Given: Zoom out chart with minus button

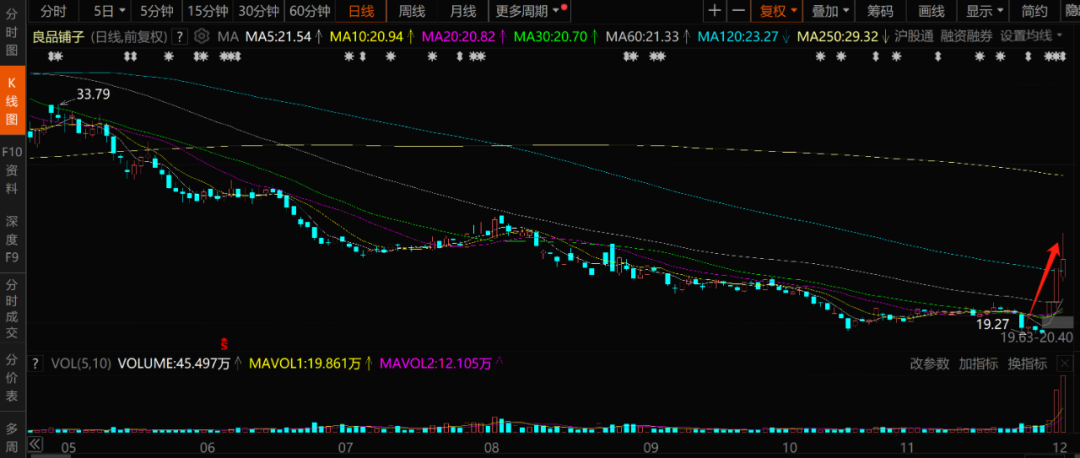Looking at the screenshot, I should 738,10.
